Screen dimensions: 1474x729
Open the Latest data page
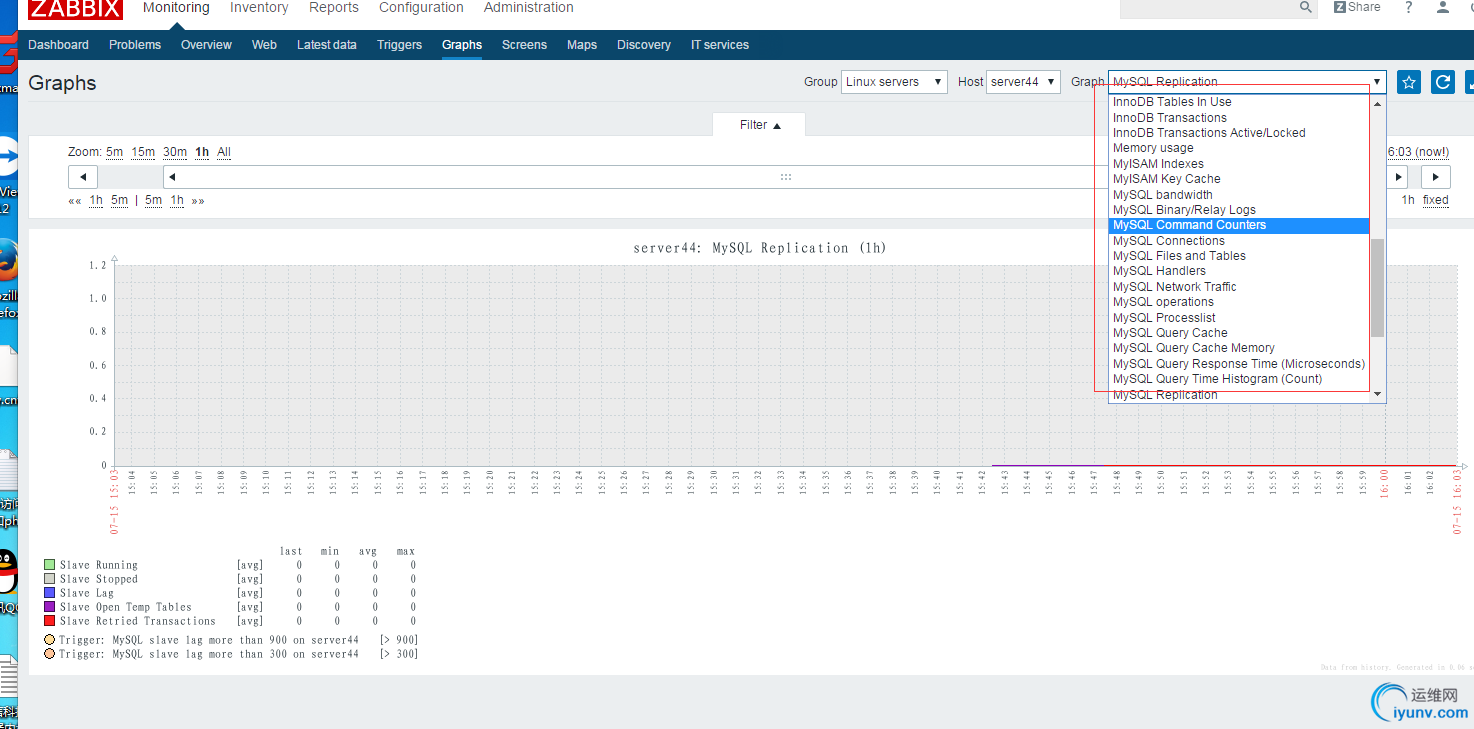click(x=327, y=45)
